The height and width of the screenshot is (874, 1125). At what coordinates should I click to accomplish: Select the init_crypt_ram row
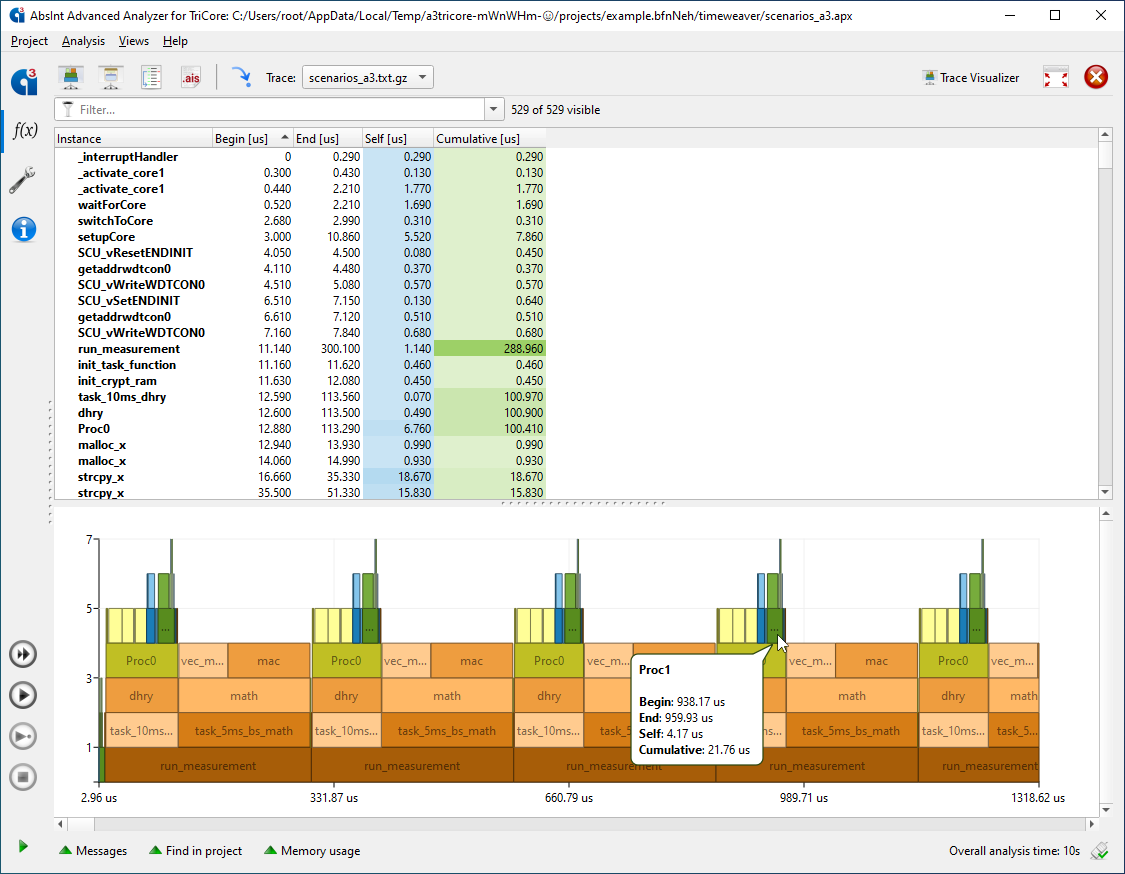point(300,381)
